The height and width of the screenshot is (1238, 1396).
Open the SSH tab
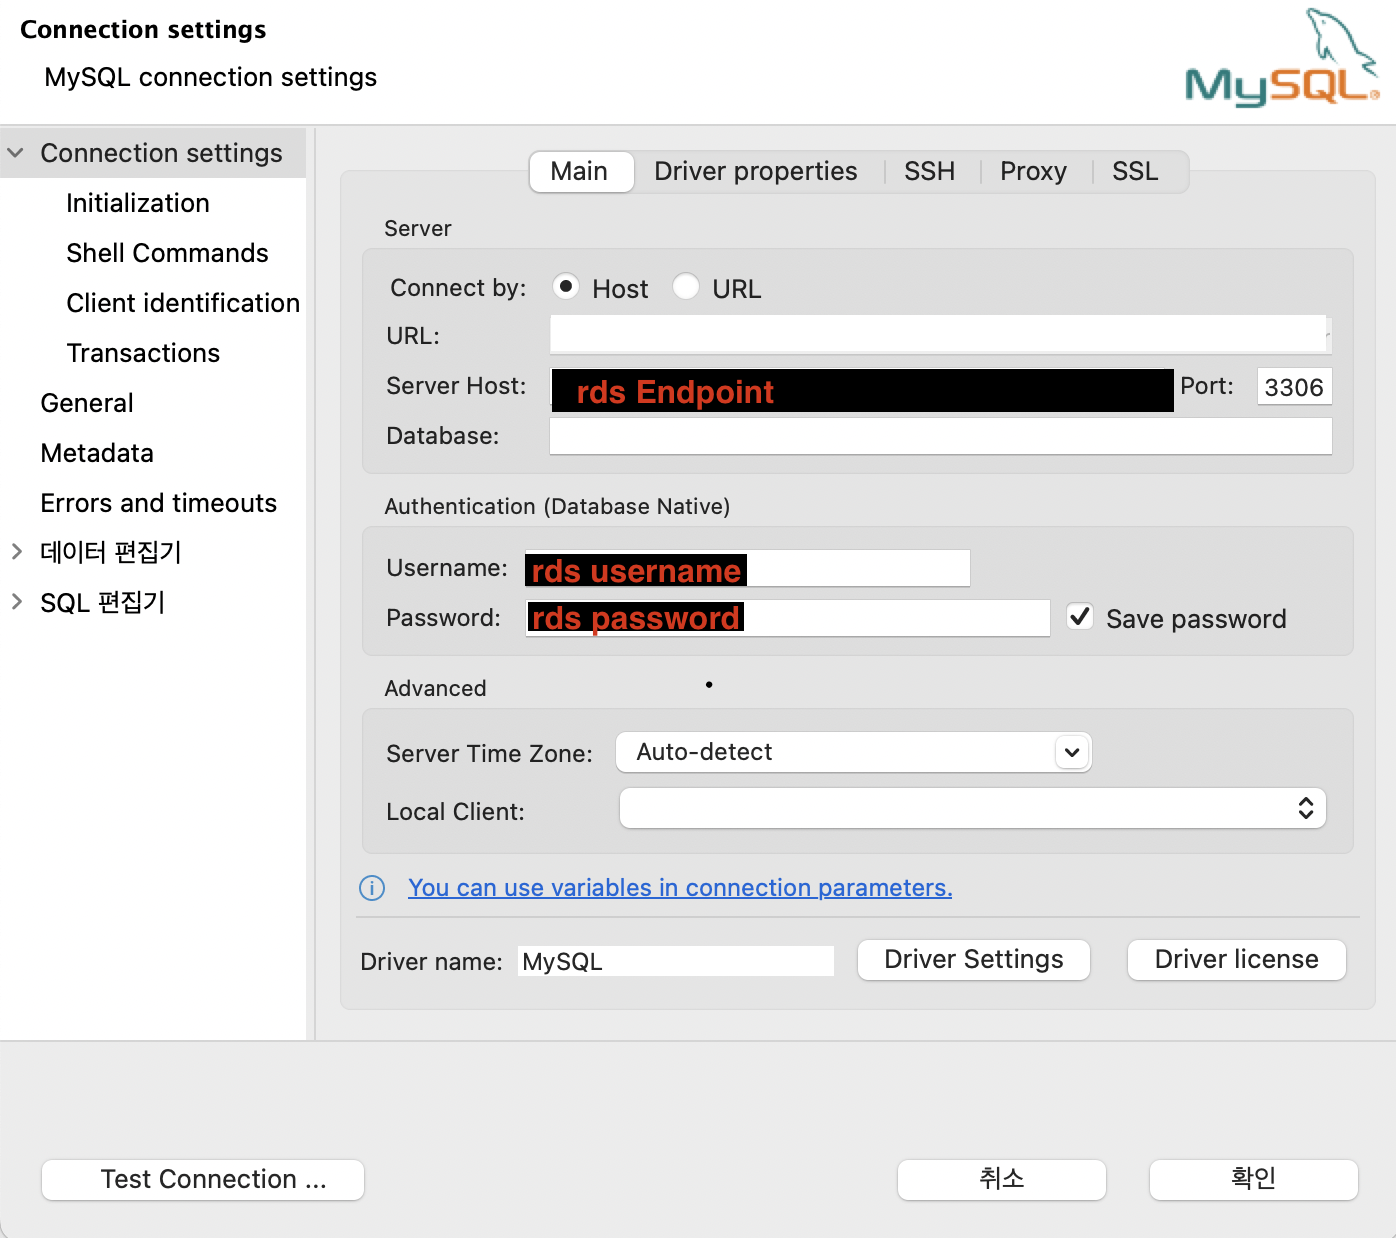click(930, 171)
